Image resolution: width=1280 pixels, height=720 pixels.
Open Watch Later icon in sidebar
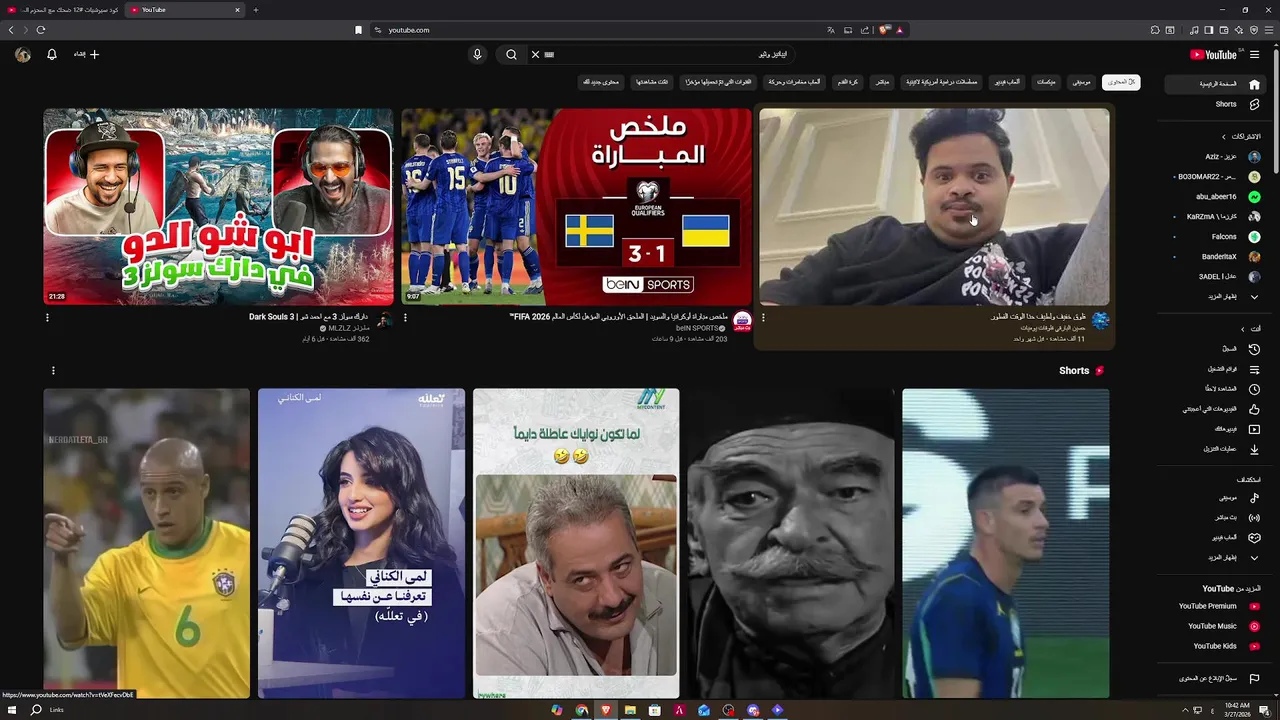(x=1254, y=389)
